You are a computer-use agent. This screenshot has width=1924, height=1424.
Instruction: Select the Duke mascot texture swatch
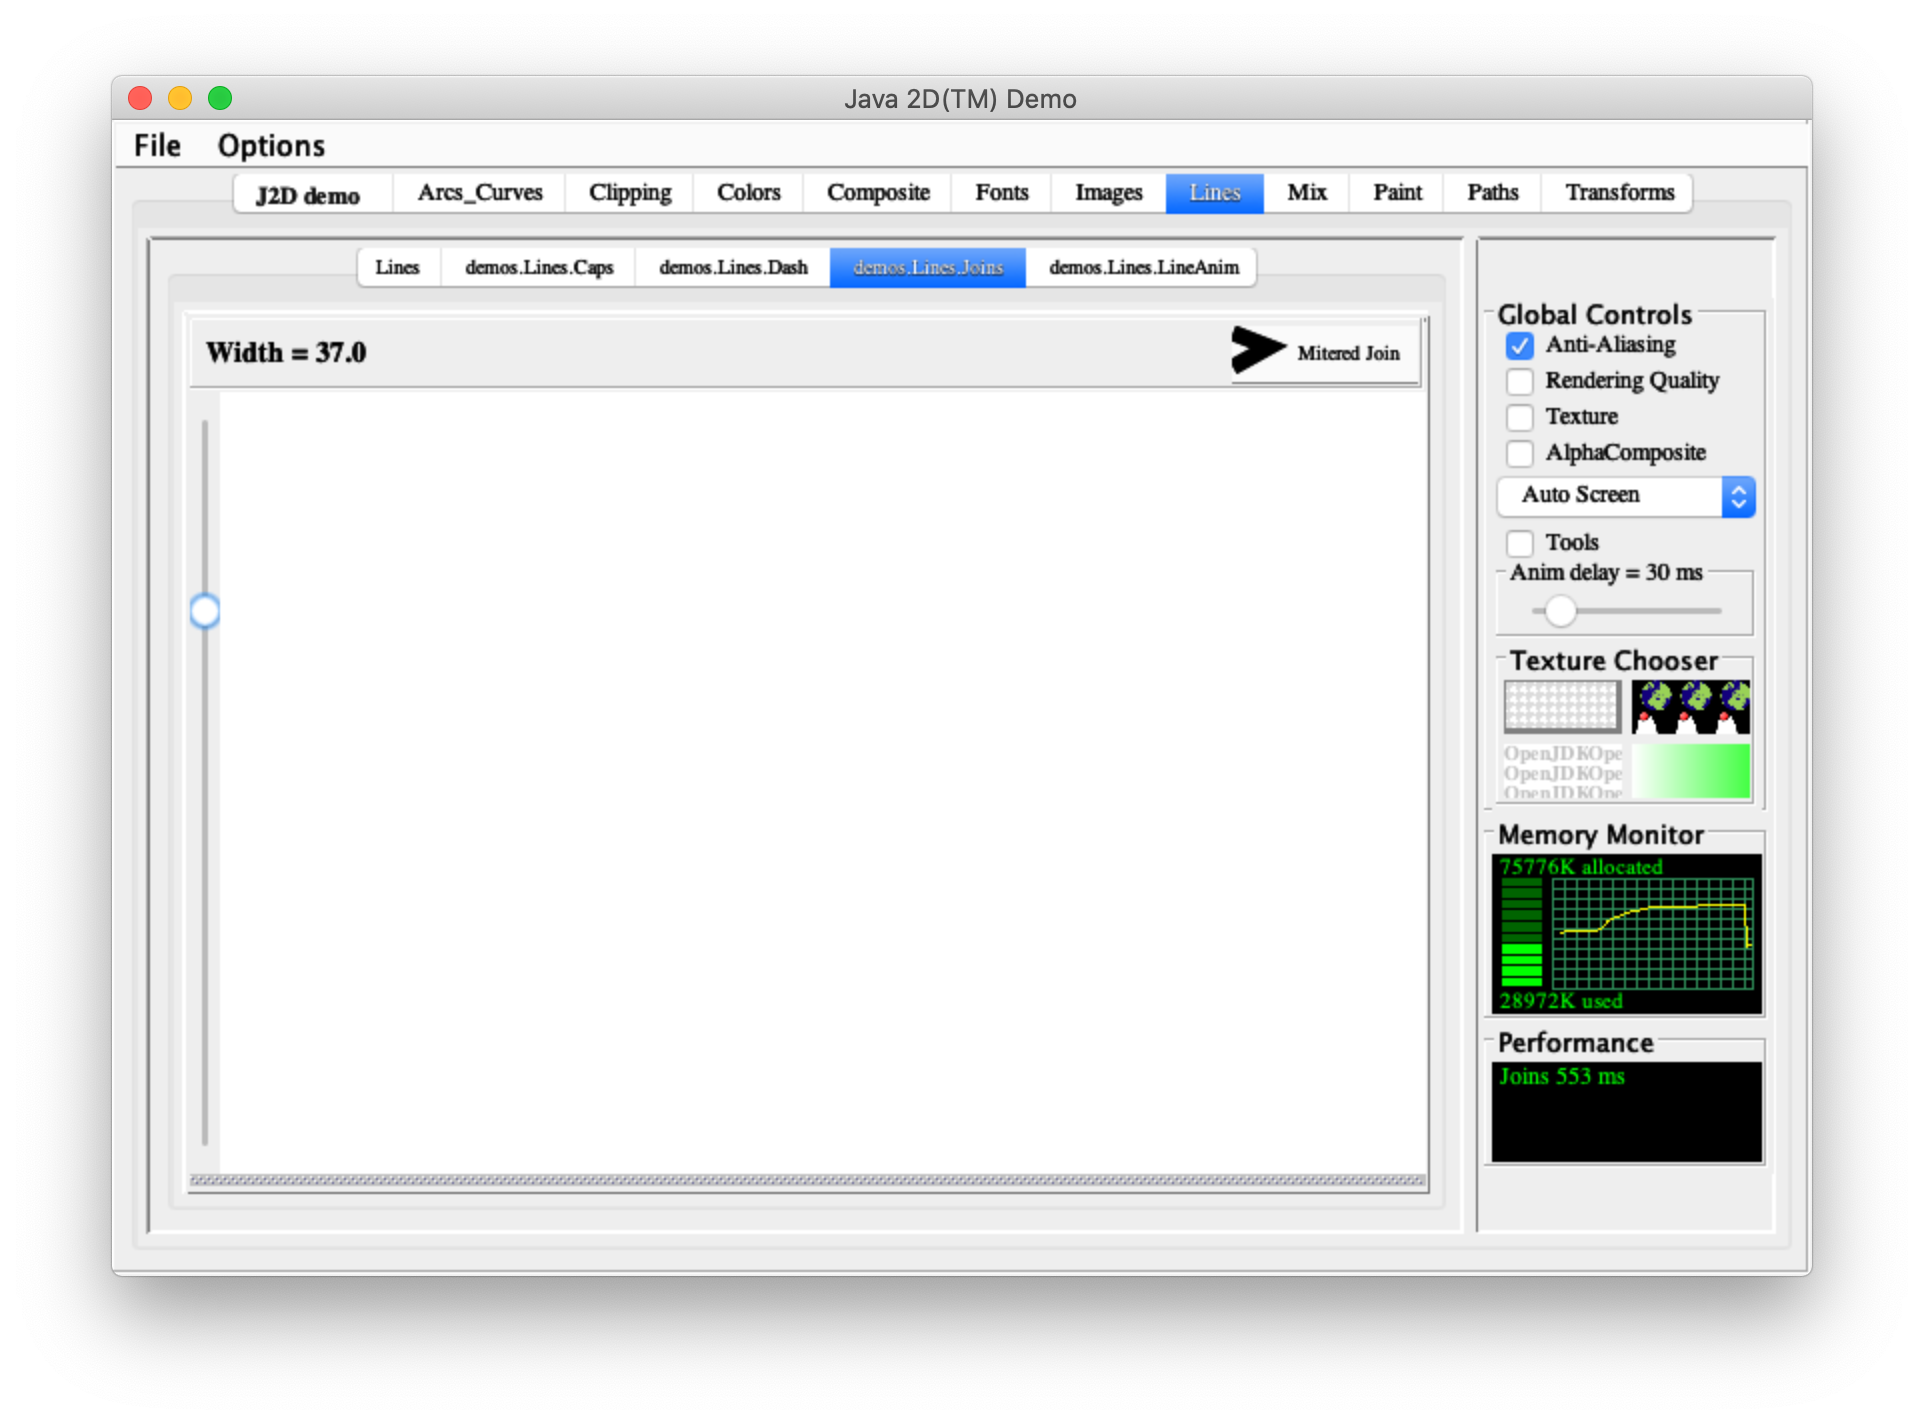[1690, 706]
